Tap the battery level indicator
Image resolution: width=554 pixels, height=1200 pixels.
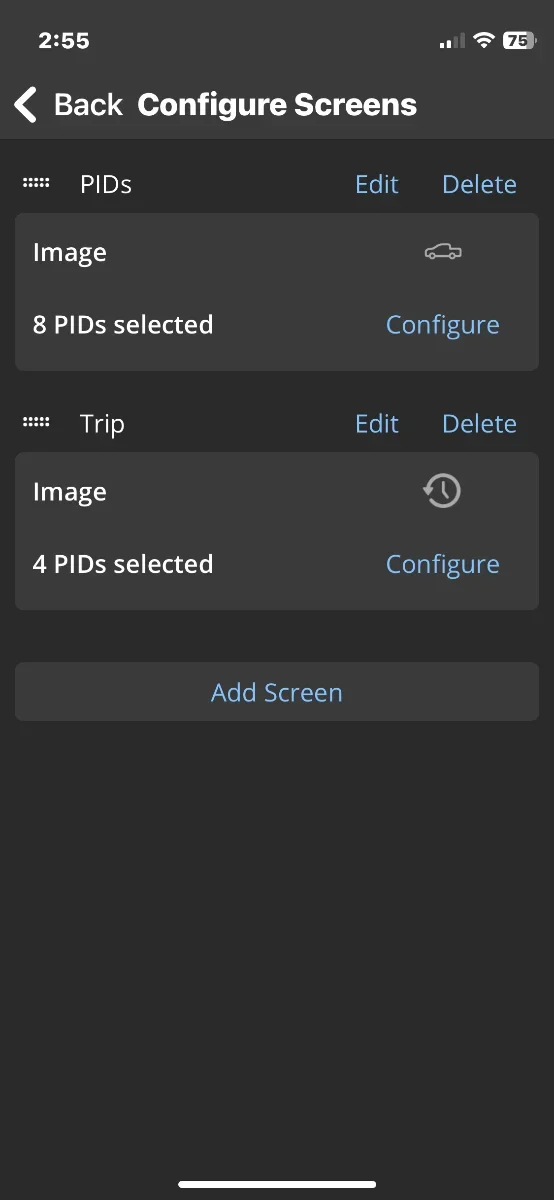519,41
